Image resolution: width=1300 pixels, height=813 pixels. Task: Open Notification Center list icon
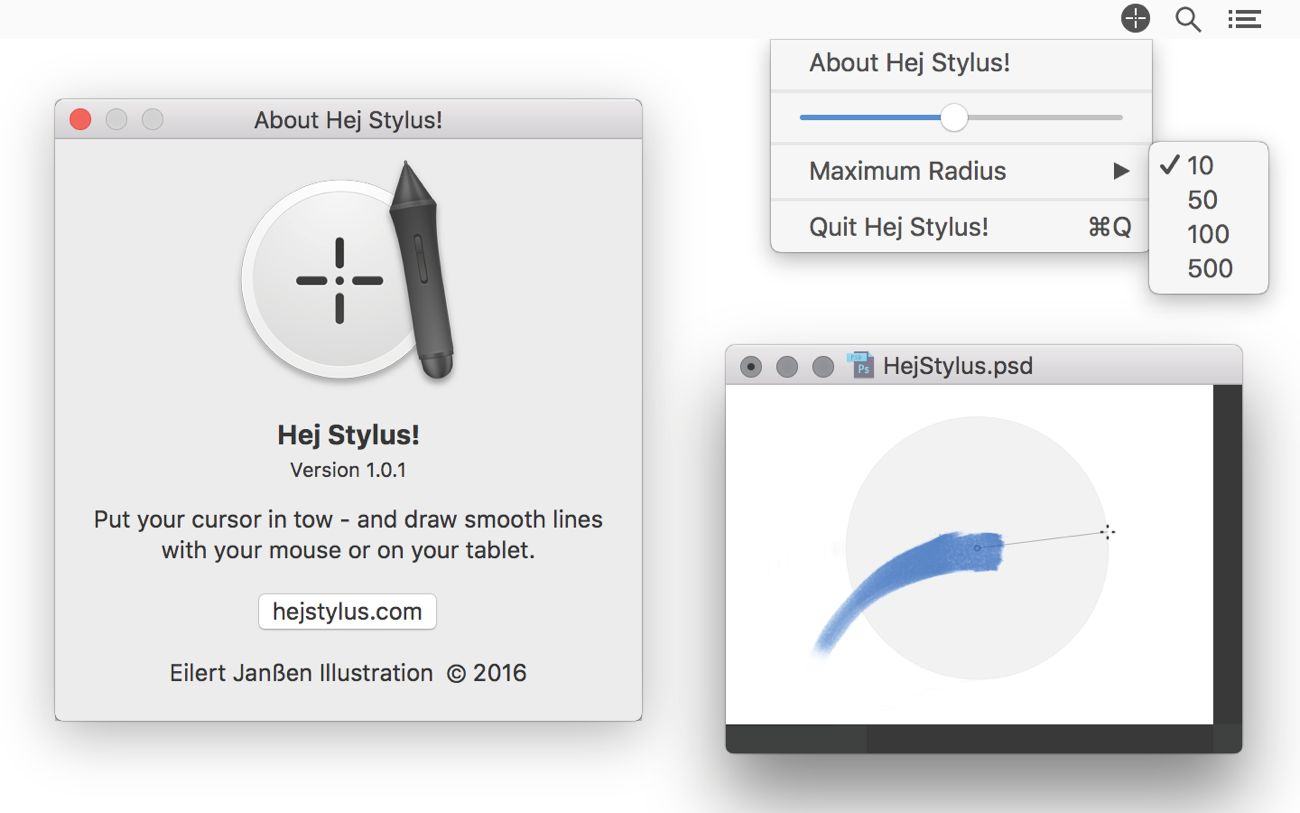(x=1244, y=19)
